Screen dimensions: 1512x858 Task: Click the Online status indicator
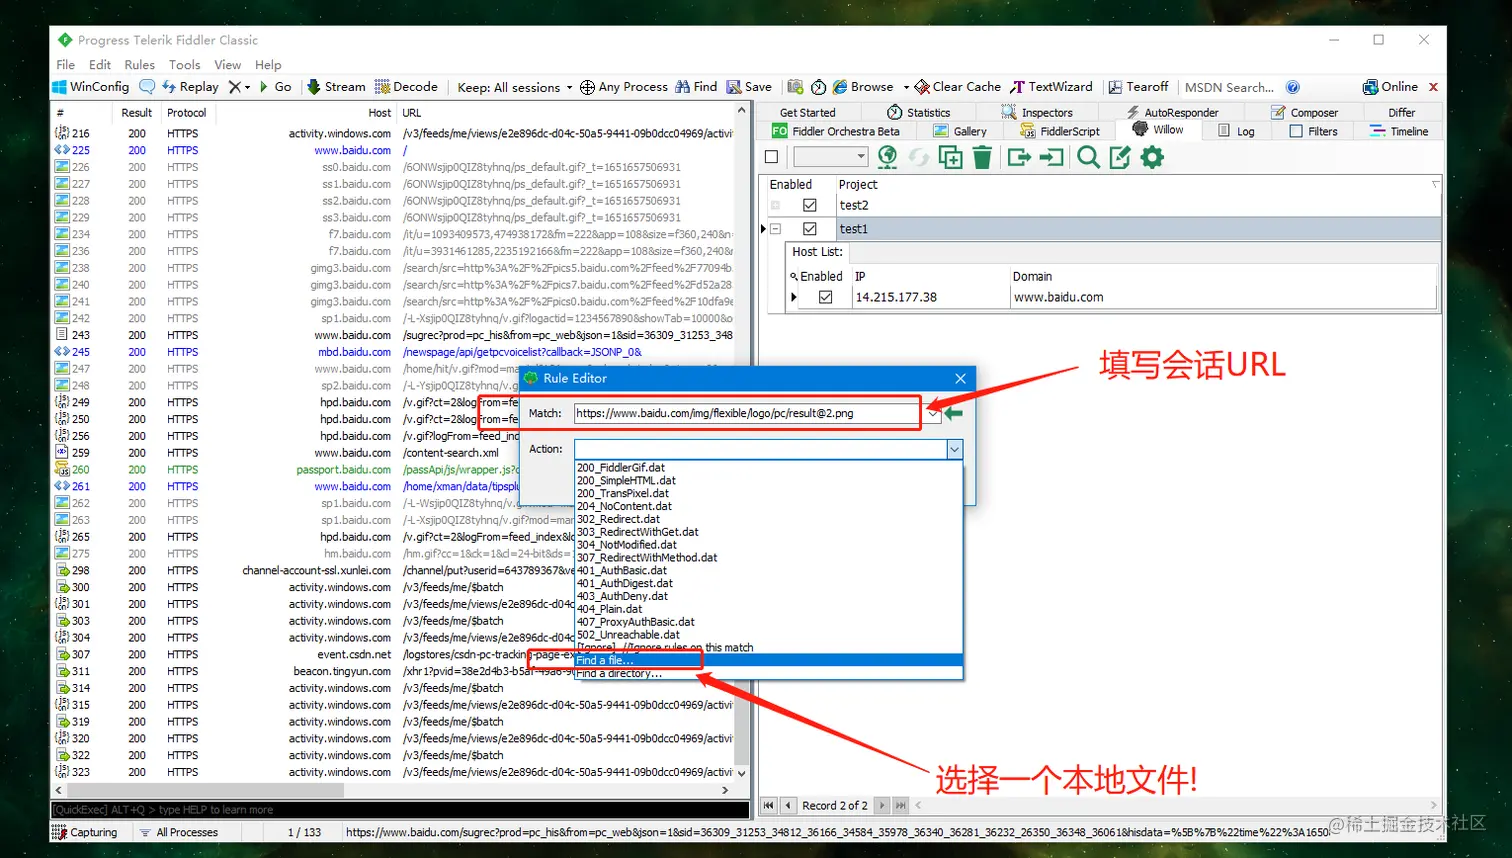click(1390, 87)
